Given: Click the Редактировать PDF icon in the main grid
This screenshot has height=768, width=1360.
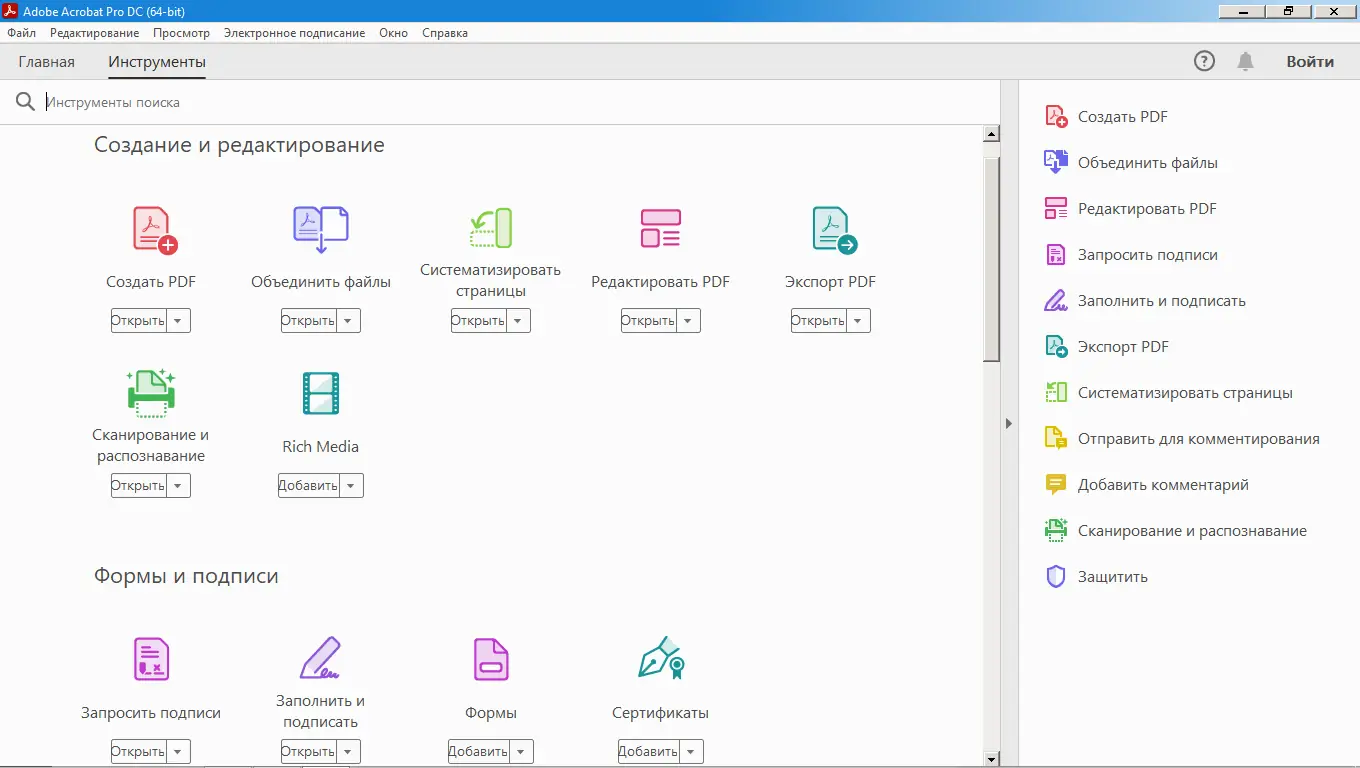Looking at the screenshot, I should [661, 228].
